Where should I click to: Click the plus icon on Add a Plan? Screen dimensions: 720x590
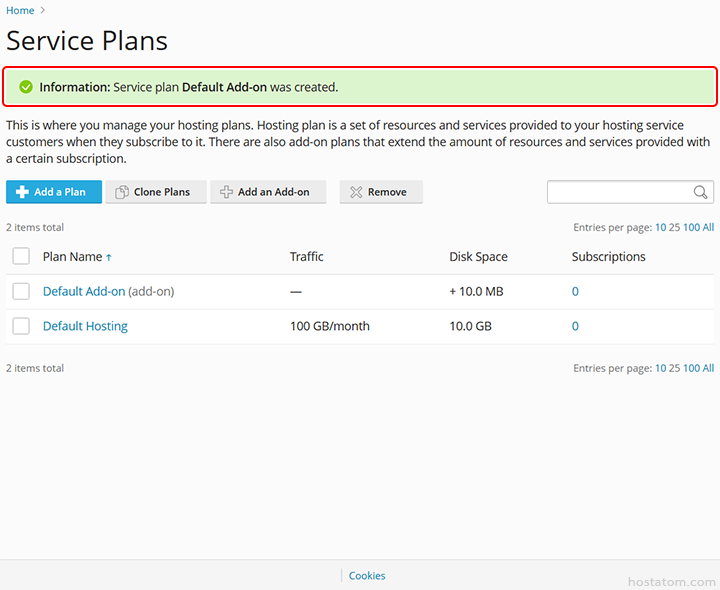(x=22, y=192)
